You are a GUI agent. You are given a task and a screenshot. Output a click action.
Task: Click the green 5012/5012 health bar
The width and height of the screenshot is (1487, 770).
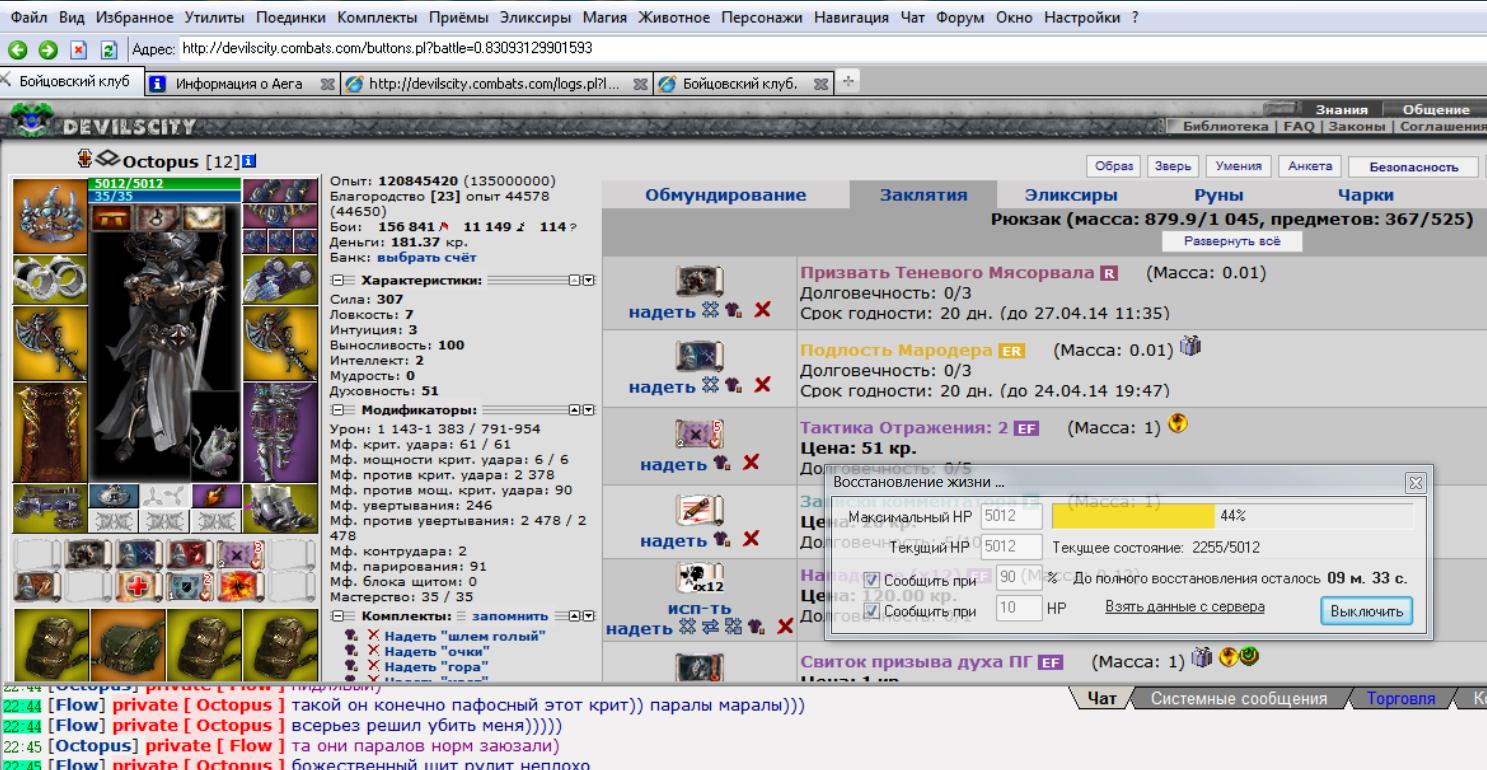click(x=166, y=184)
